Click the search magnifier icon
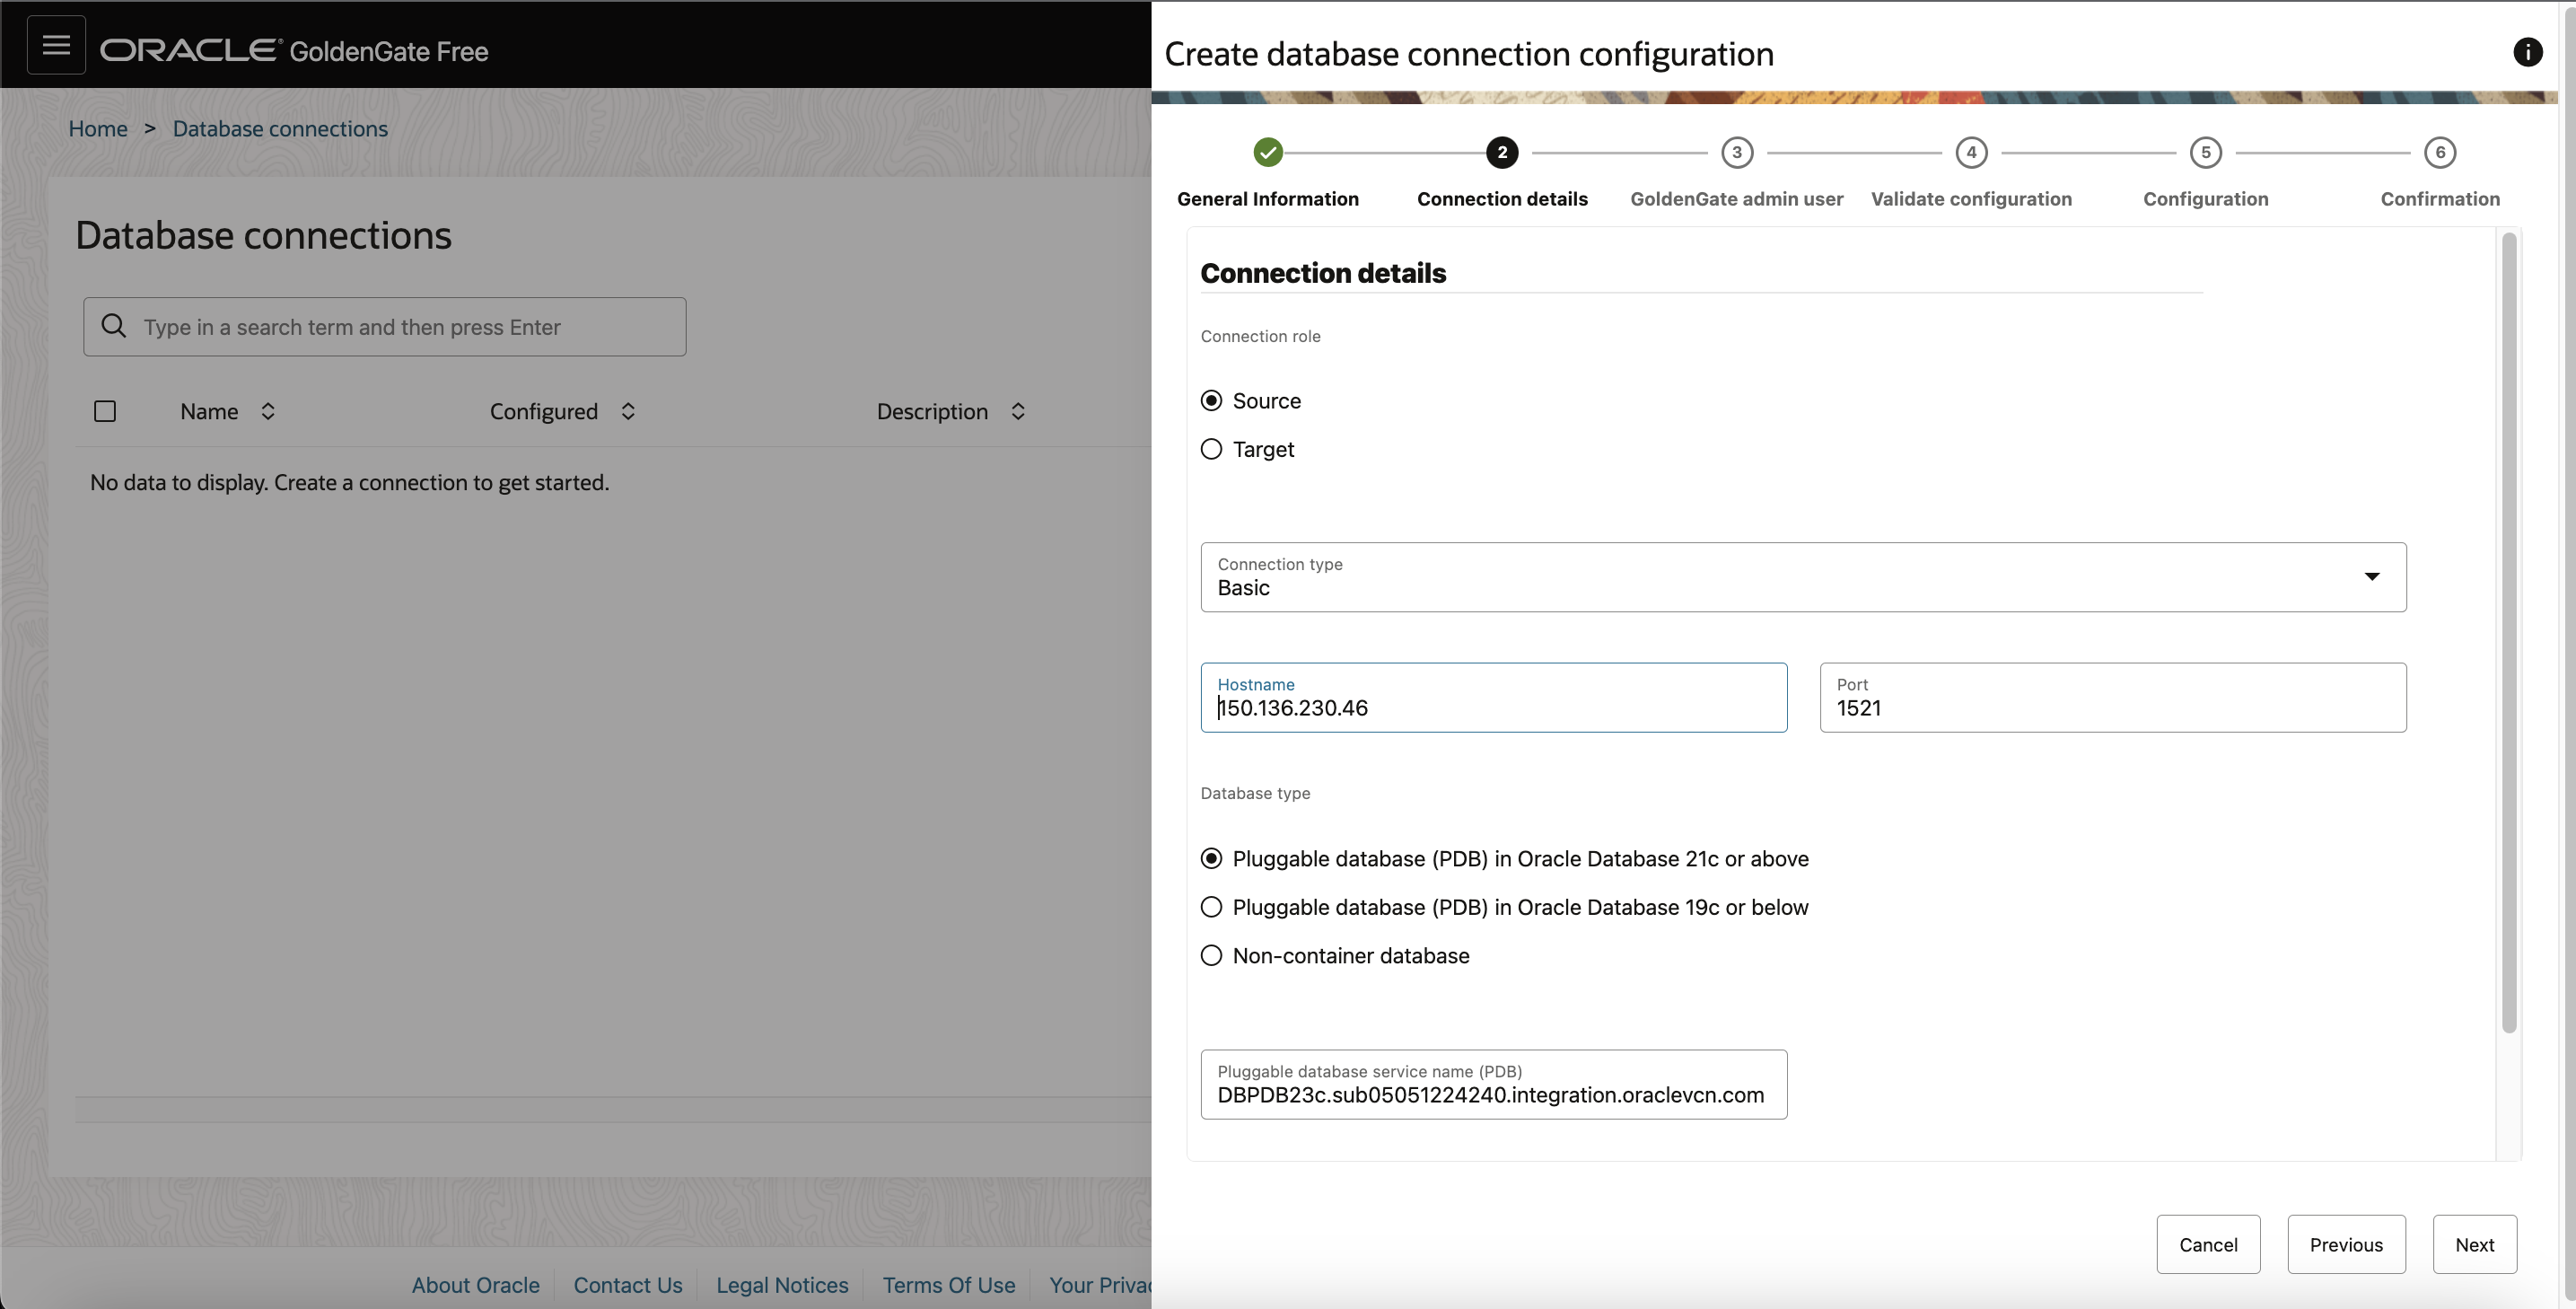 tap(114, 326)
